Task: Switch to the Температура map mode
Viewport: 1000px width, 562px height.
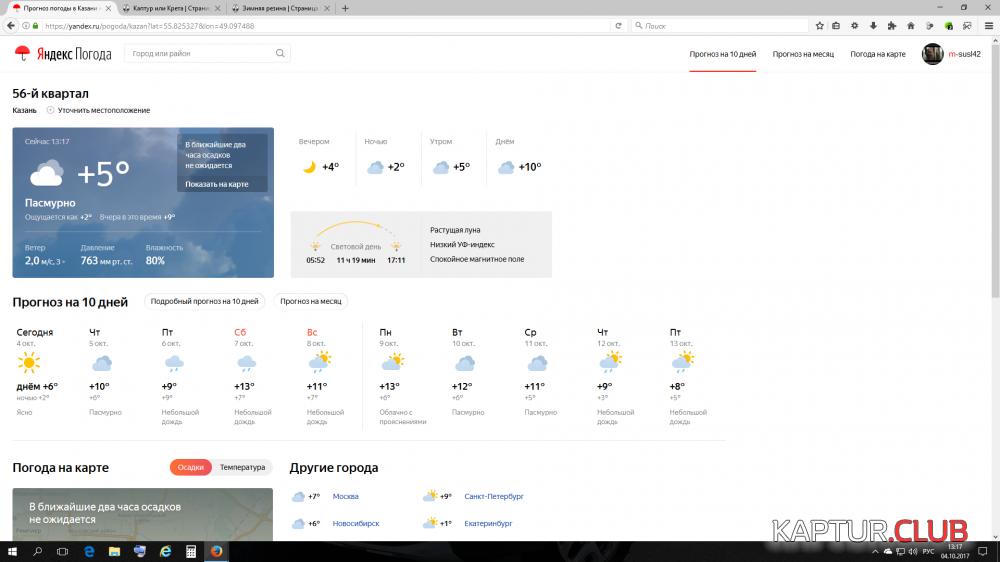Action: tap(242, 468)
